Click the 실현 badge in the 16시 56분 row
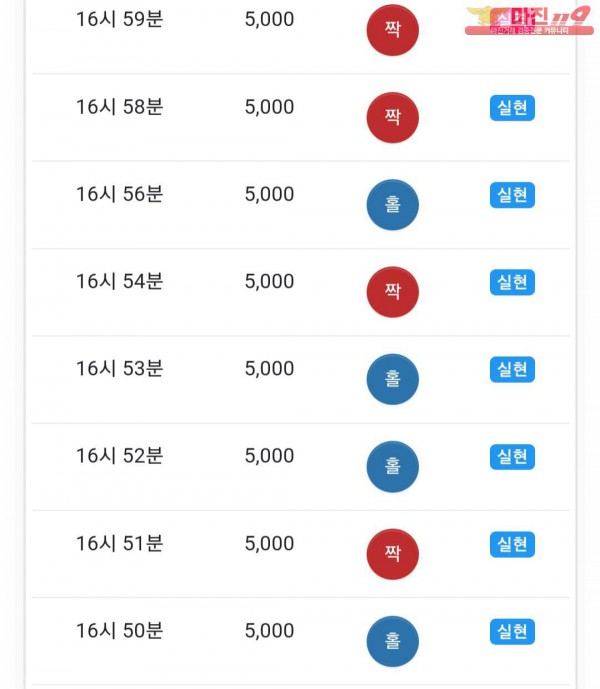Image resolution: width=600 pixels, height=689 pixels. point(513,195)
